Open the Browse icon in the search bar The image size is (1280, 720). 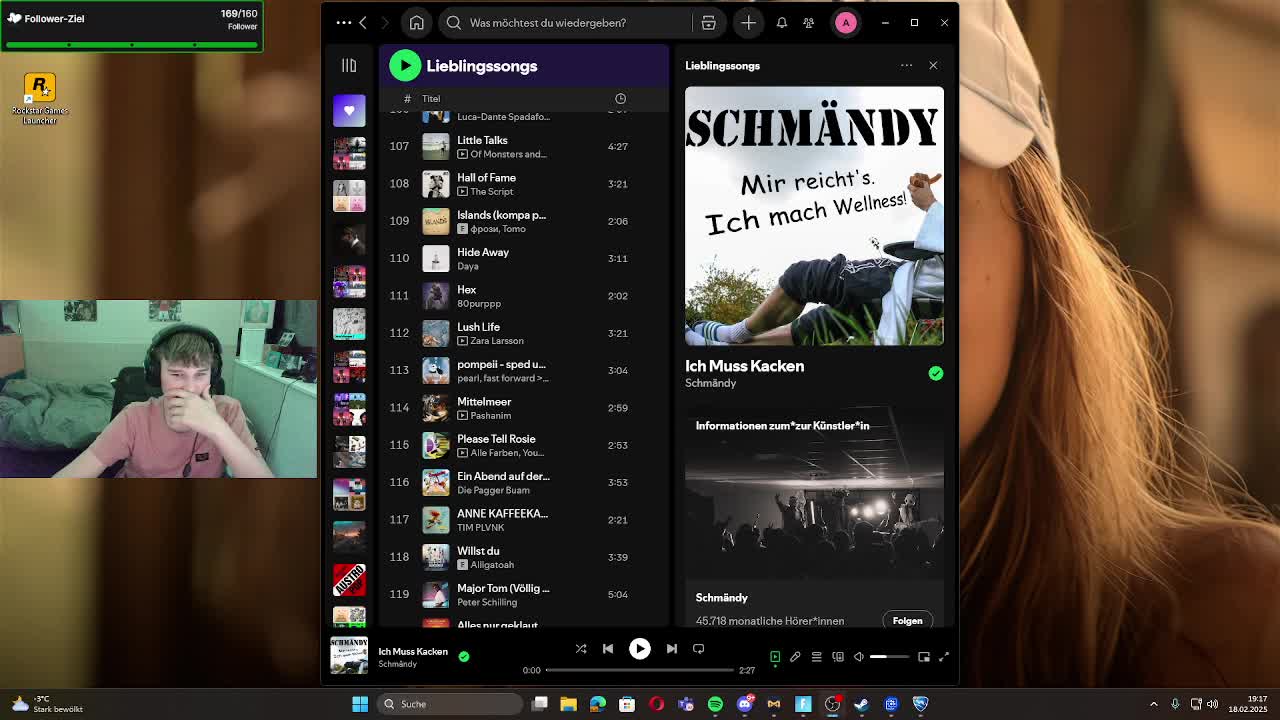pyautogui.click(x=708, y=22)
